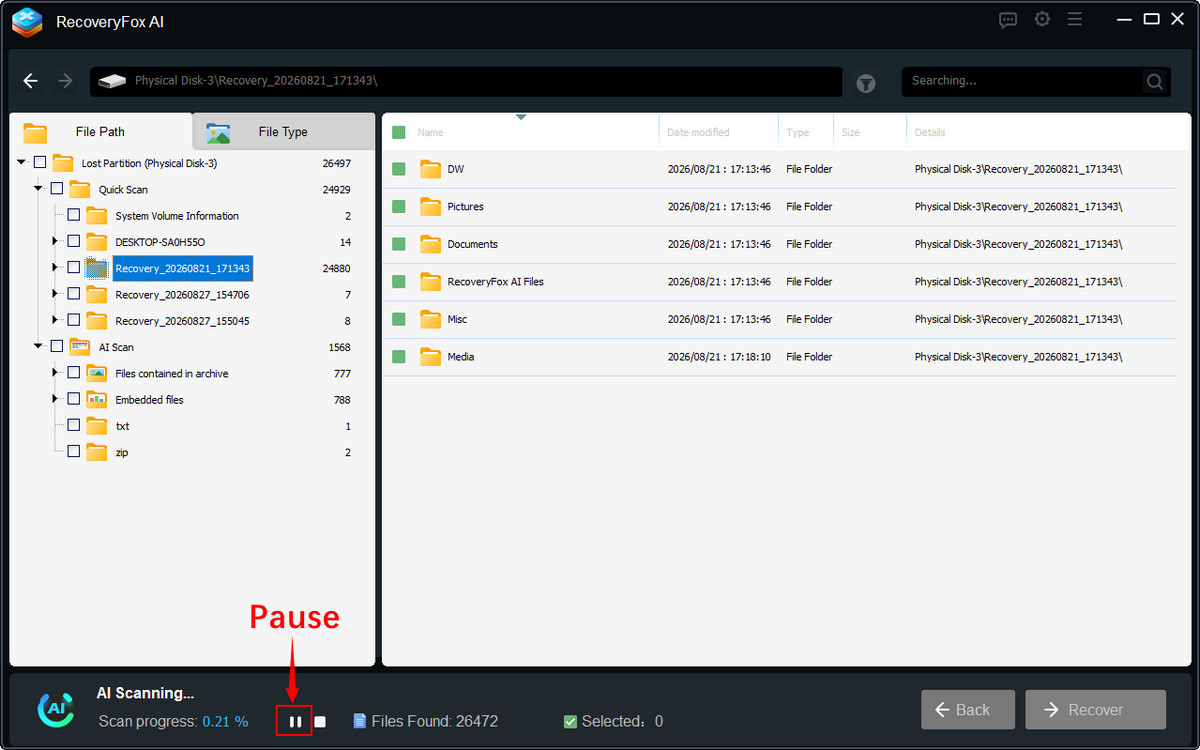Collapse the Lost Partition node
The width and height of the screenshot is (1200, 750).
click(22, 163)
